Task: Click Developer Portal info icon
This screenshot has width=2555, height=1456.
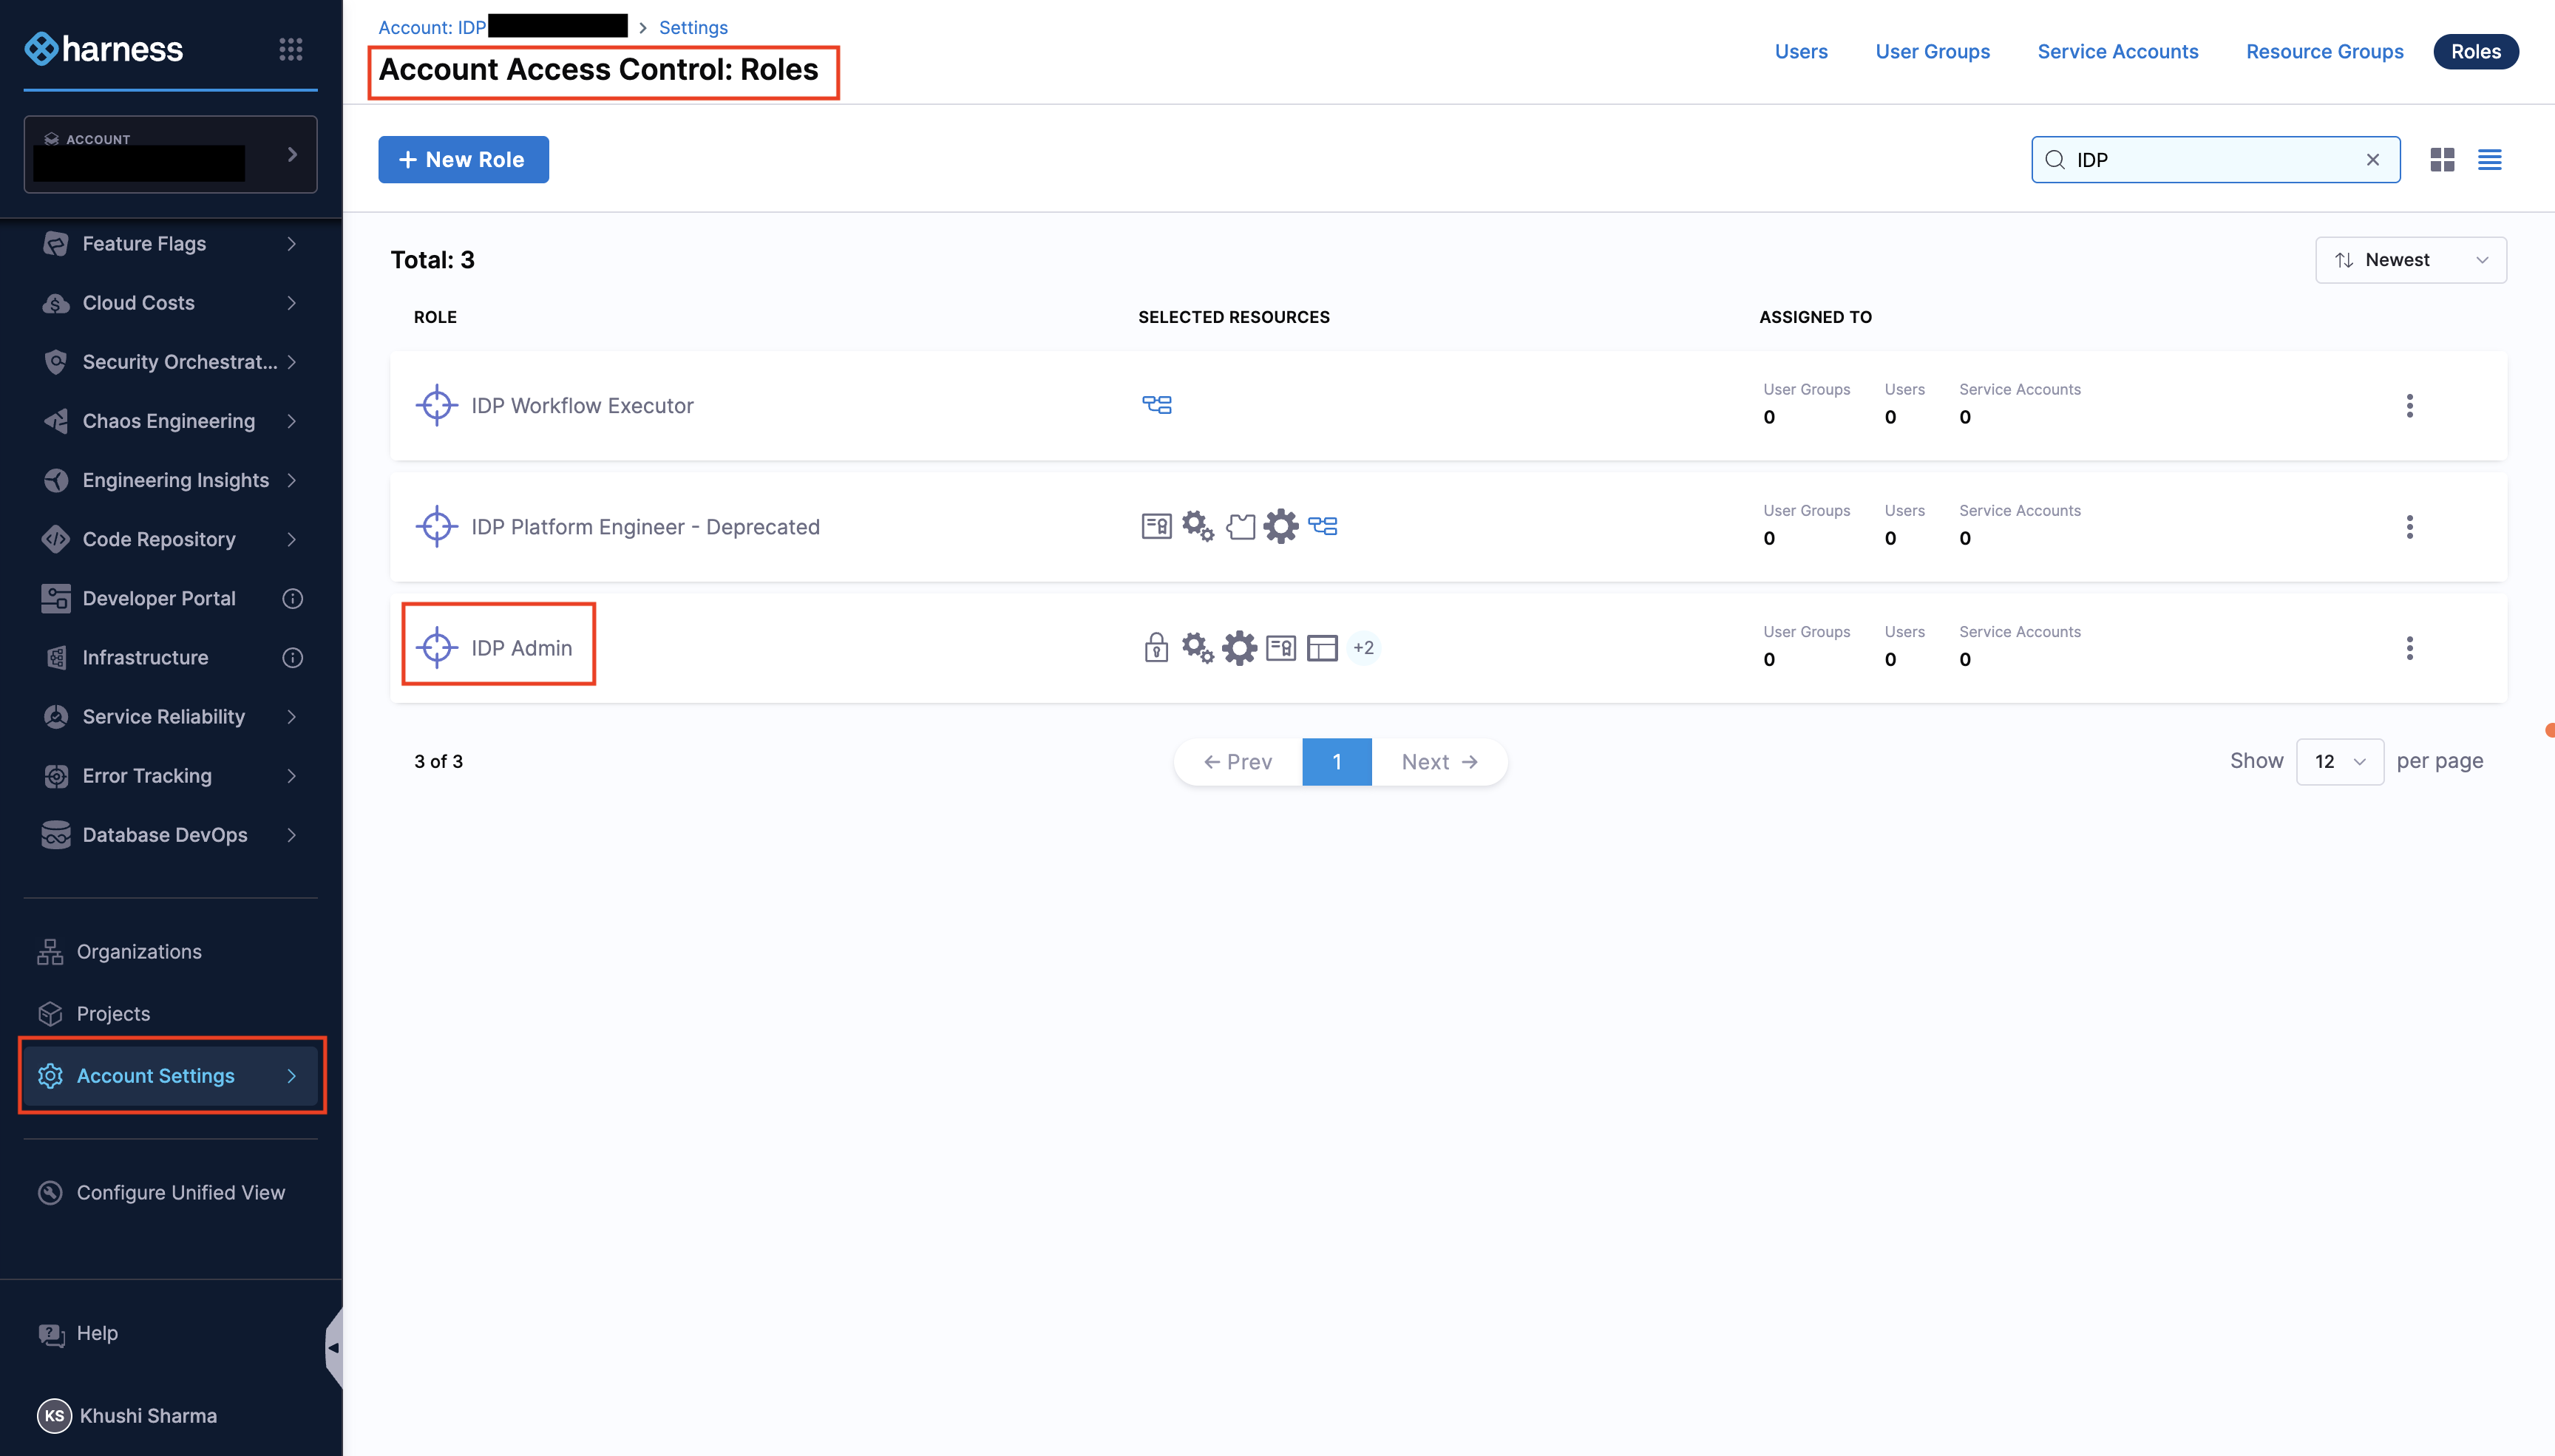Action: (x=292, y=598)
